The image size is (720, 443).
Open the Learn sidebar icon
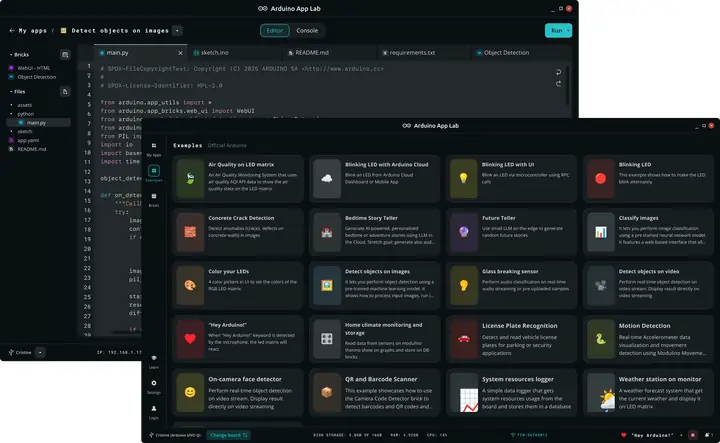154,361
